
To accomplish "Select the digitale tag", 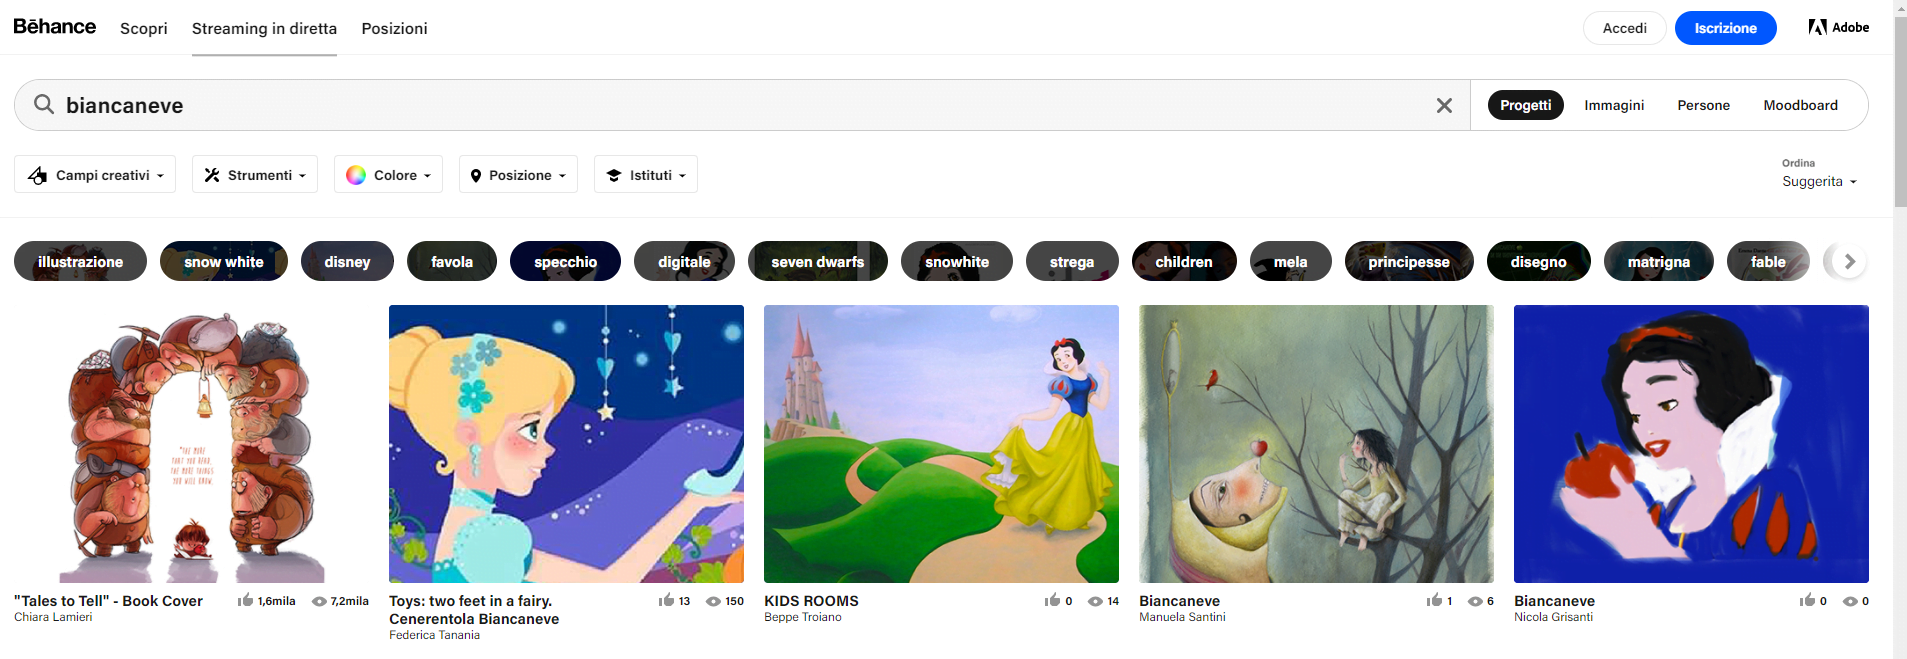I will click(x=684, y=261).
